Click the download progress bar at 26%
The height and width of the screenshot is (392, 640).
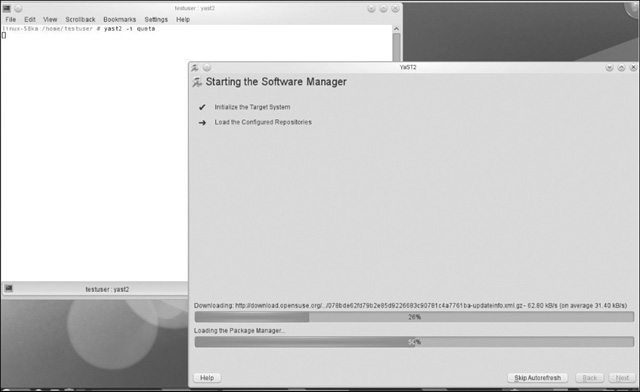(414, 317)
